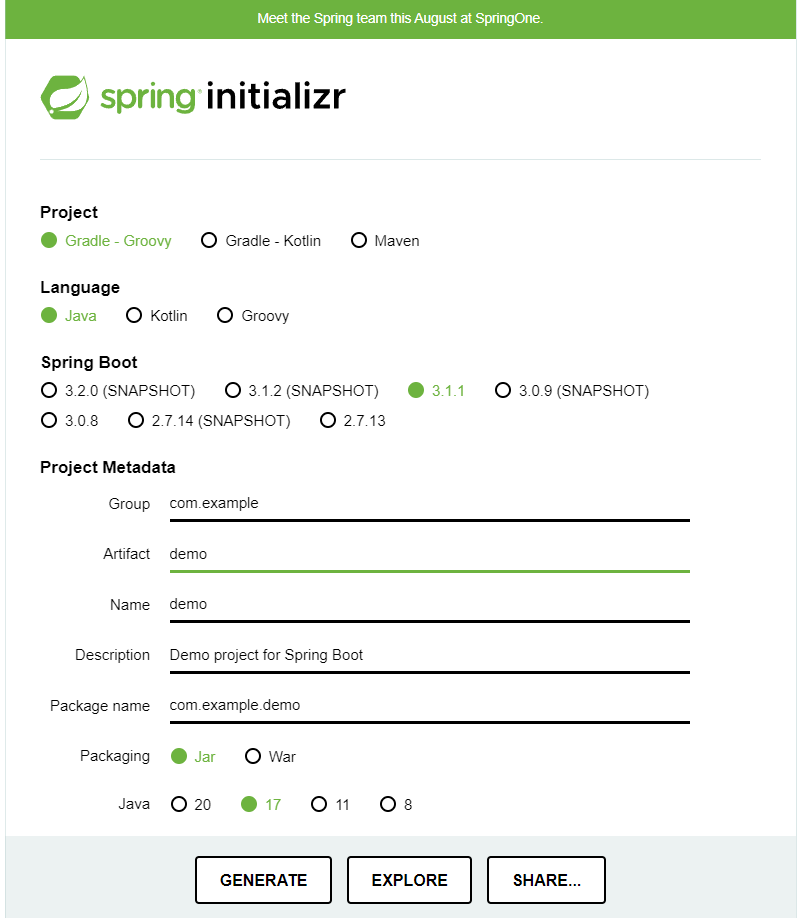
Task: Select Spring Boot 3.2.0 (SNAPSHOT)
Action: (118, 391)
